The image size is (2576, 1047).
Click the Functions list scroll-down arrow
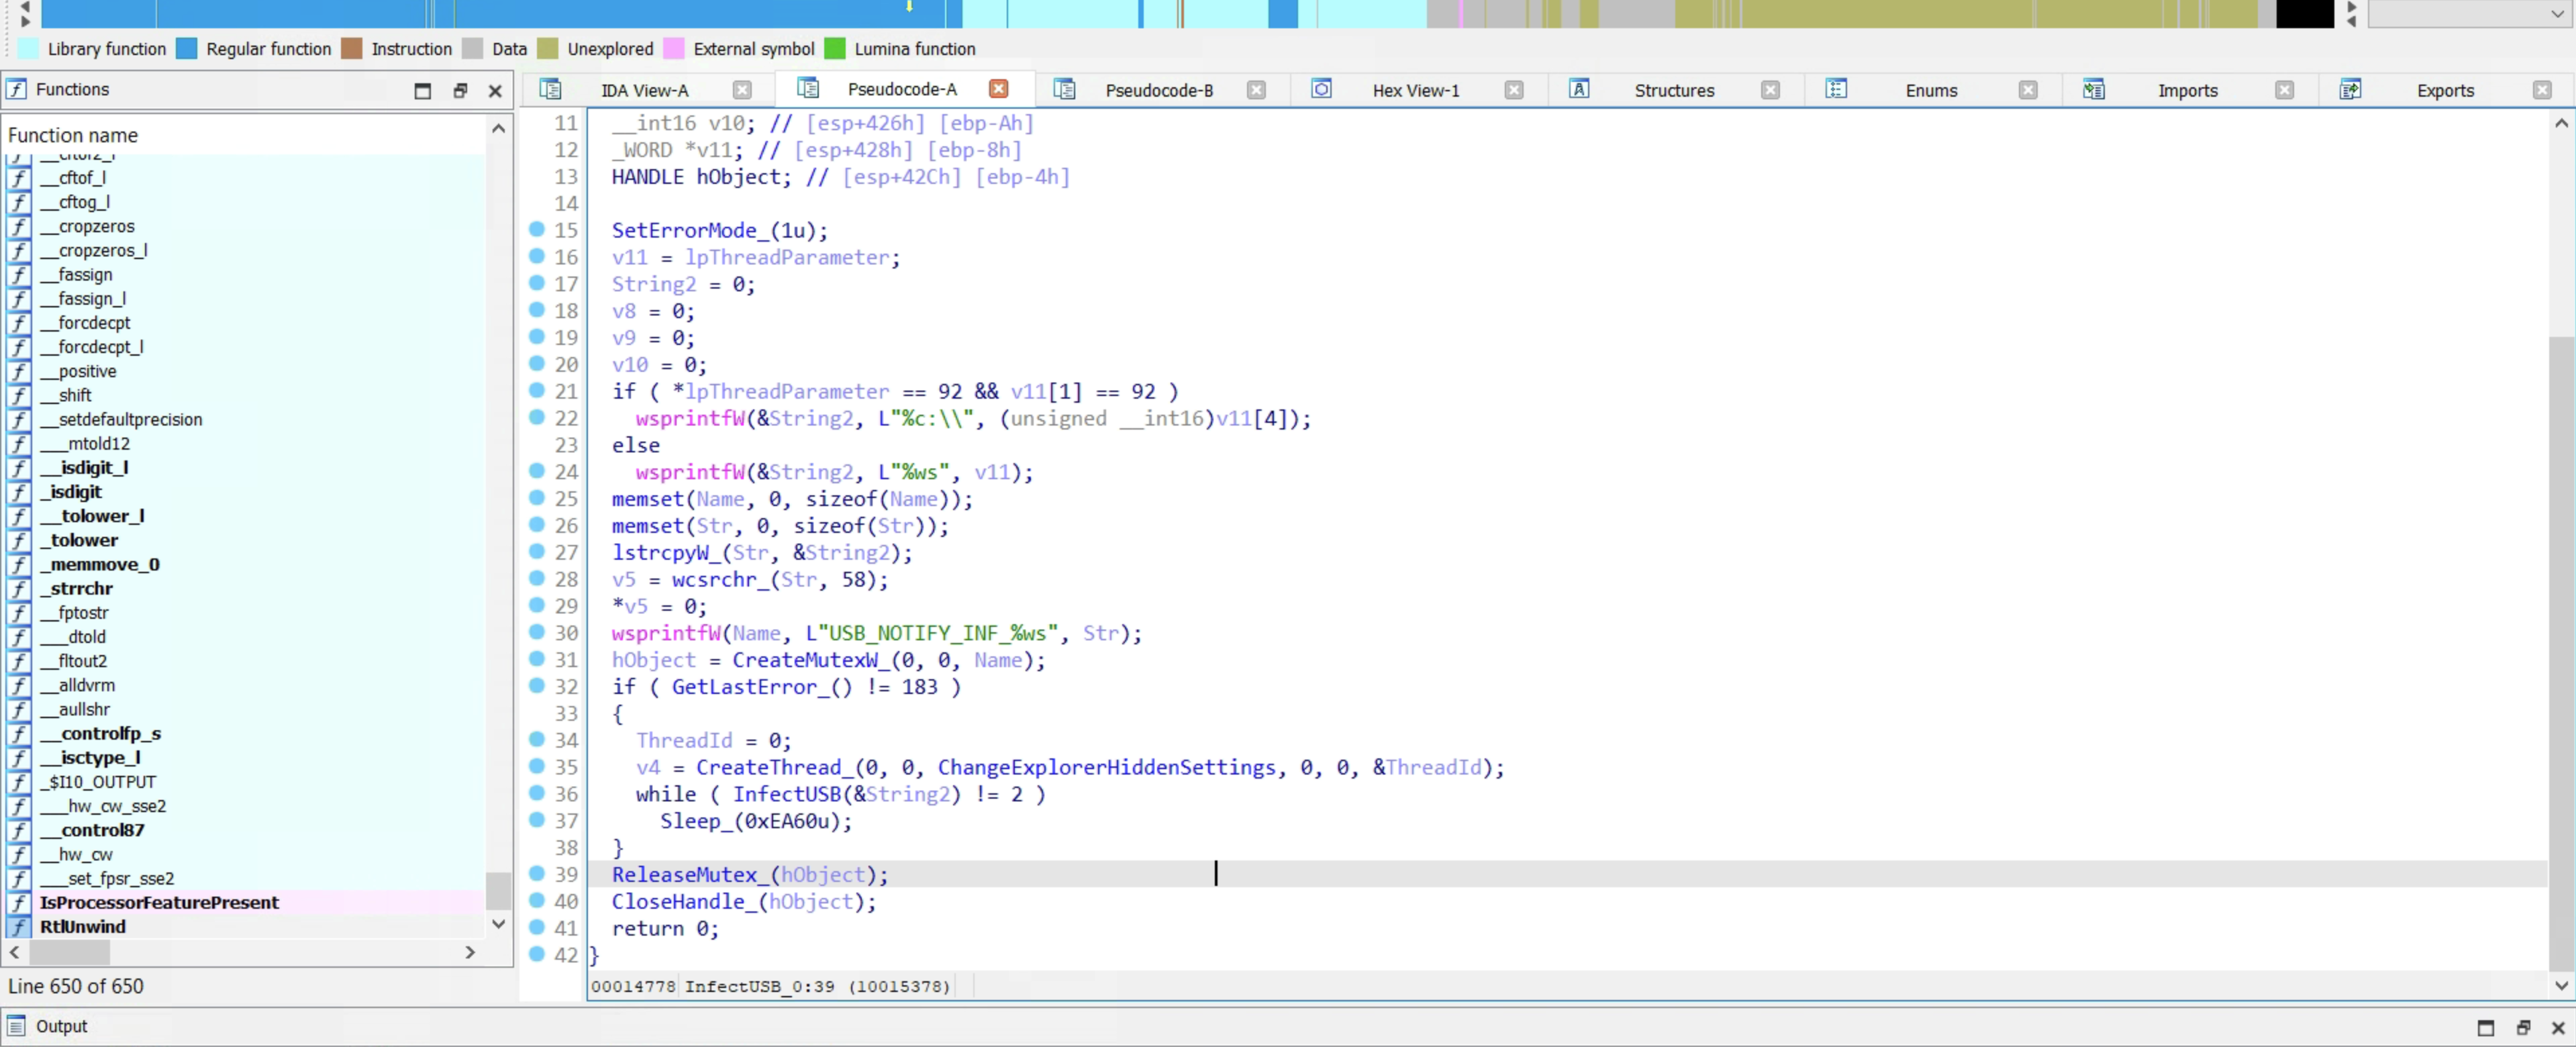[499, 924]
